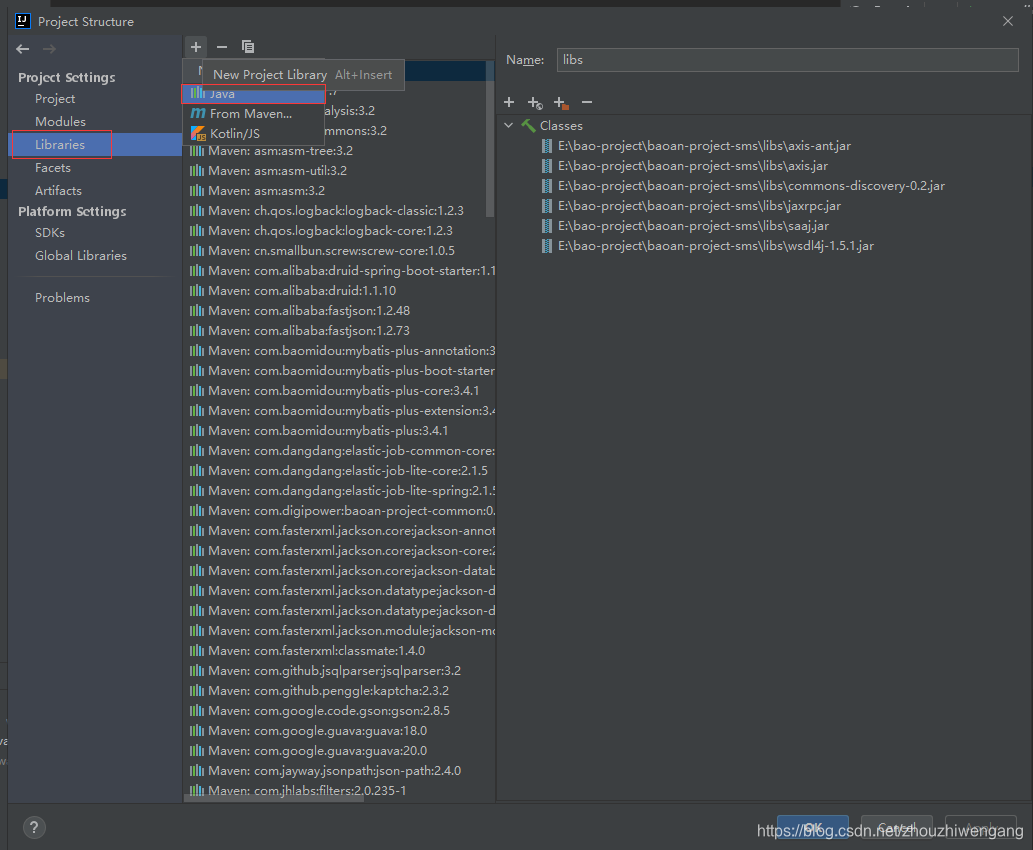Image resolution: width=1033 pixels, height=850 pixels.
Task: Open the Facets settings section
Action: [53, 167]
